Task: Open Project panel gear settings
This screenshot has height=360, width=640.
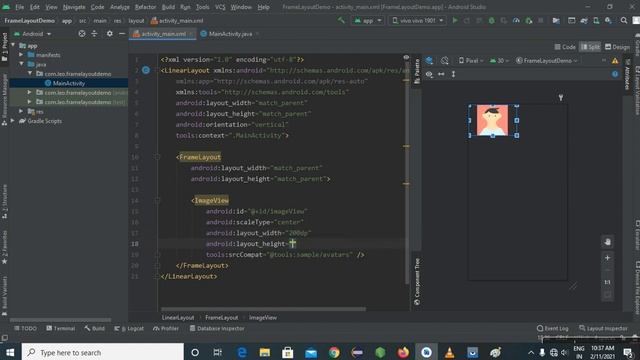Action: click(x=109, y=34)
